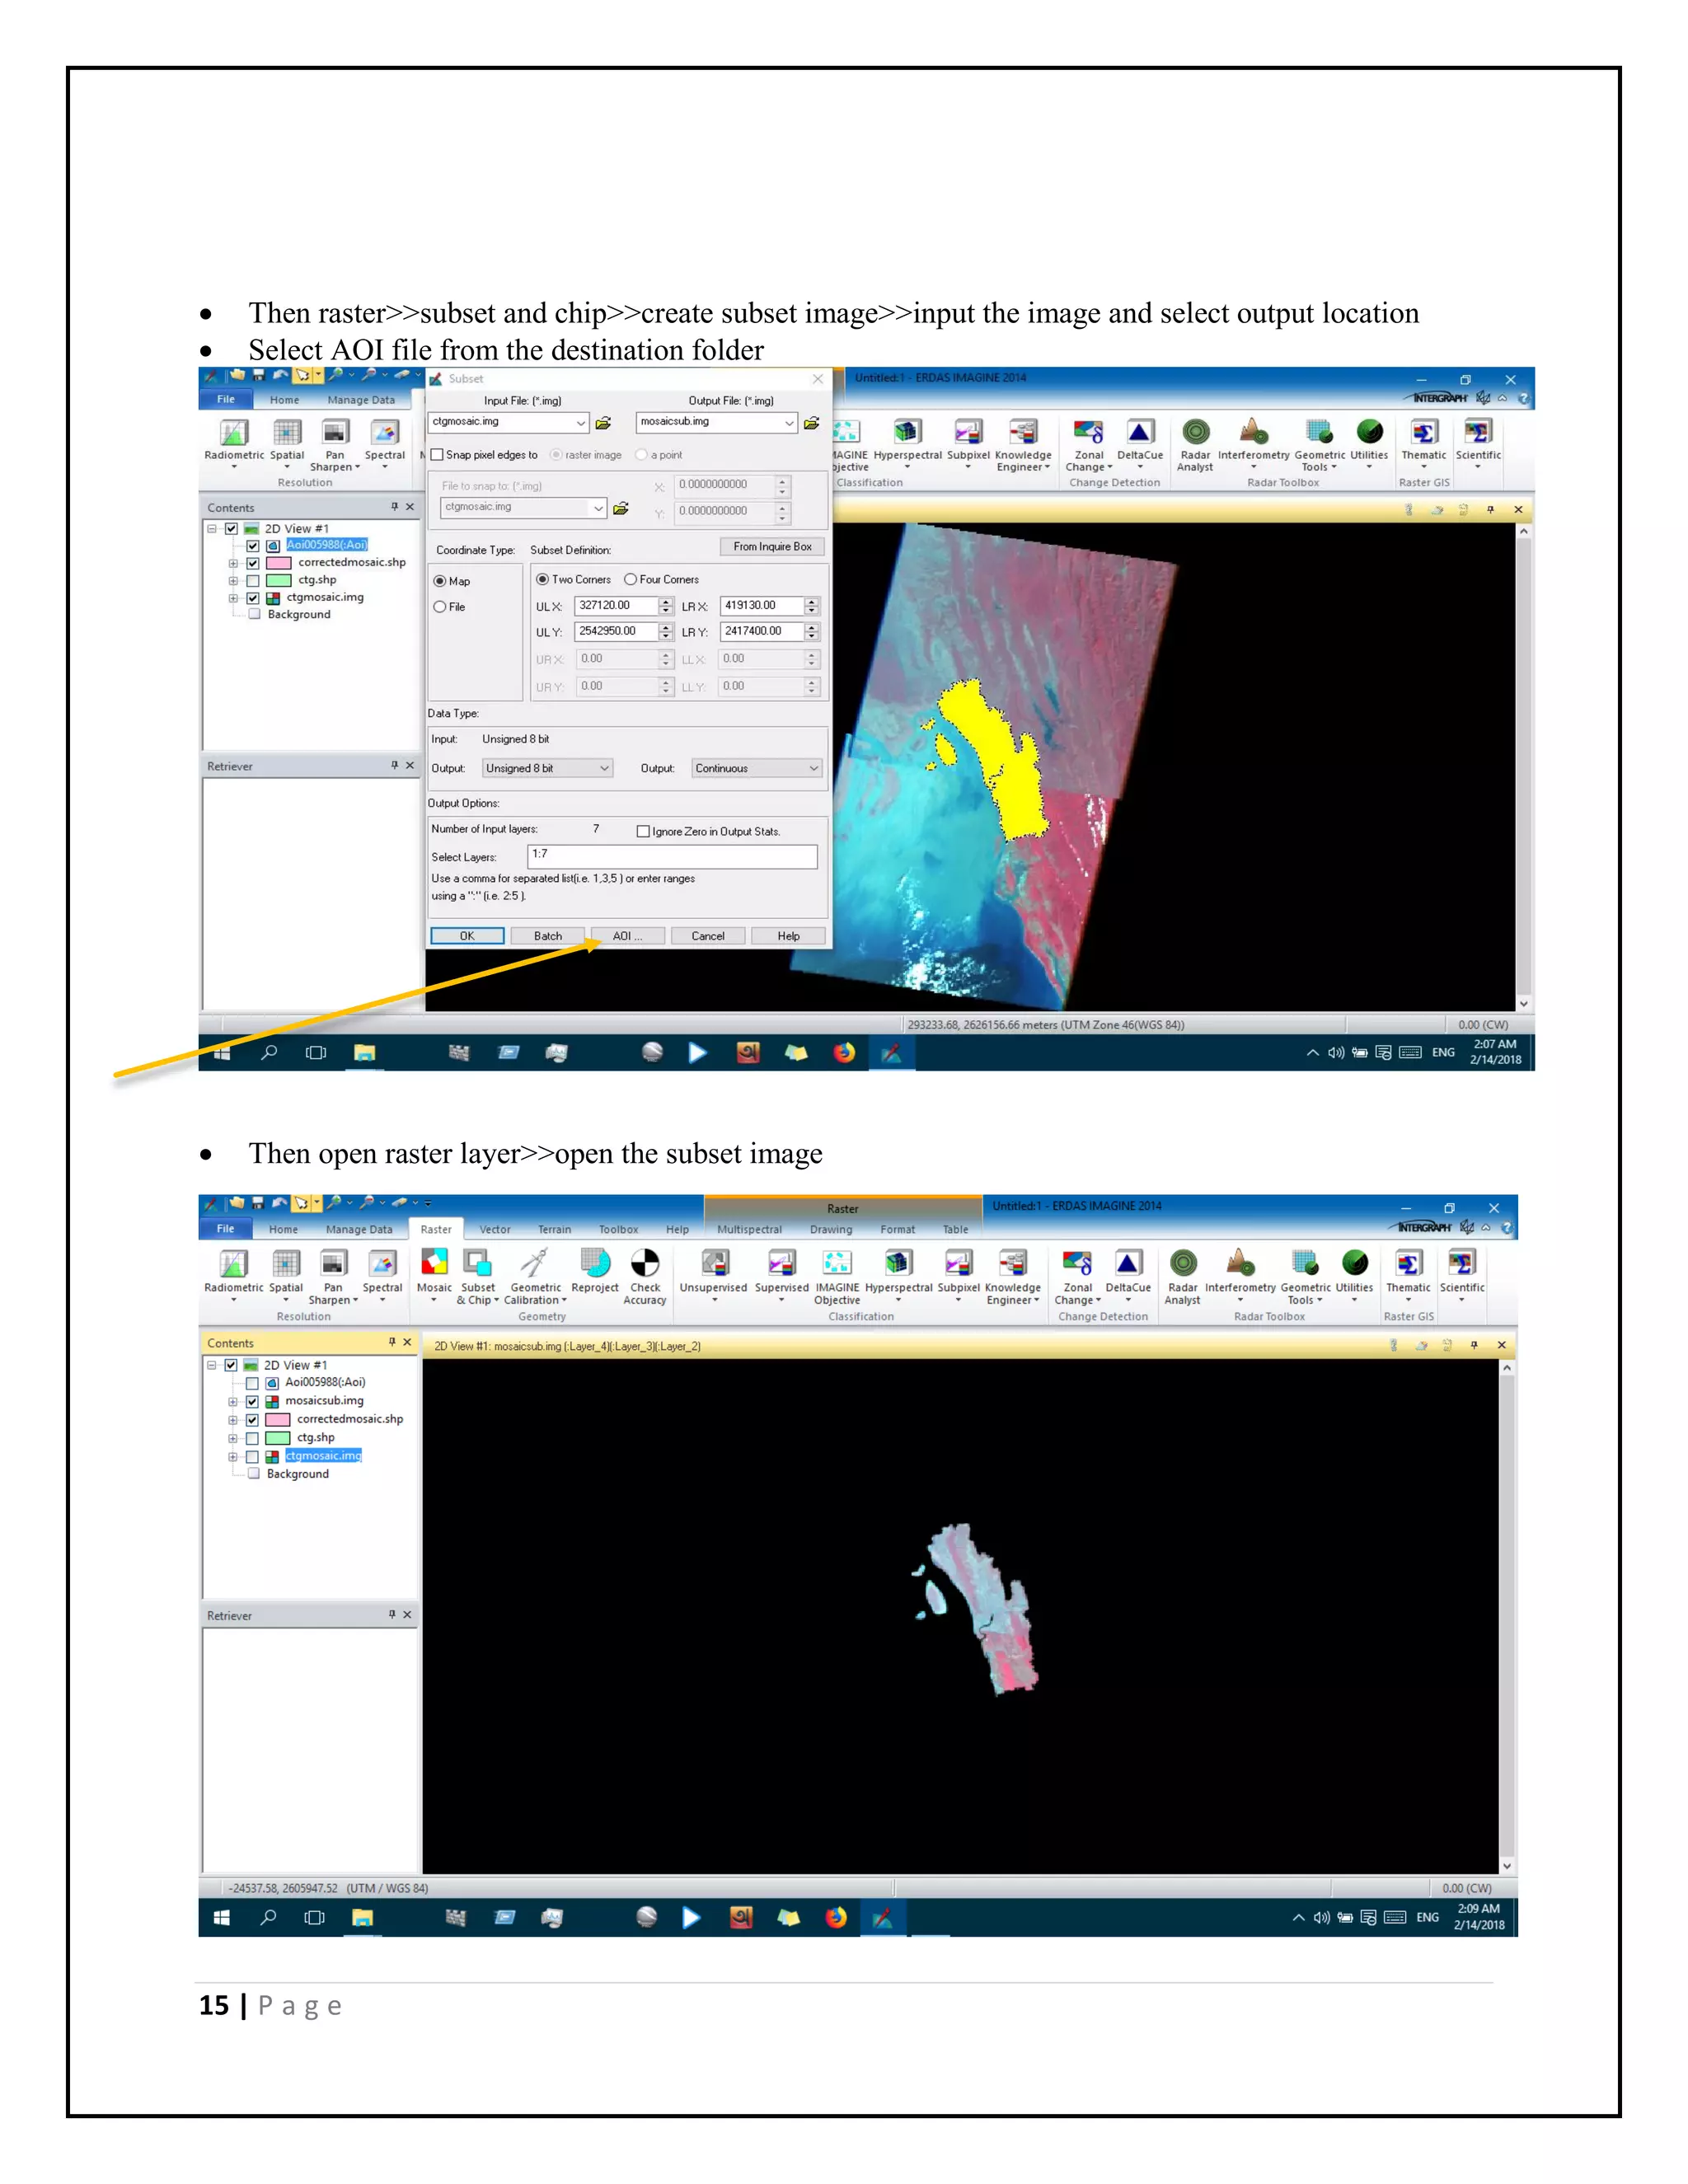
Task: Click the From Inquire Box button
Action: pos(772,547)
